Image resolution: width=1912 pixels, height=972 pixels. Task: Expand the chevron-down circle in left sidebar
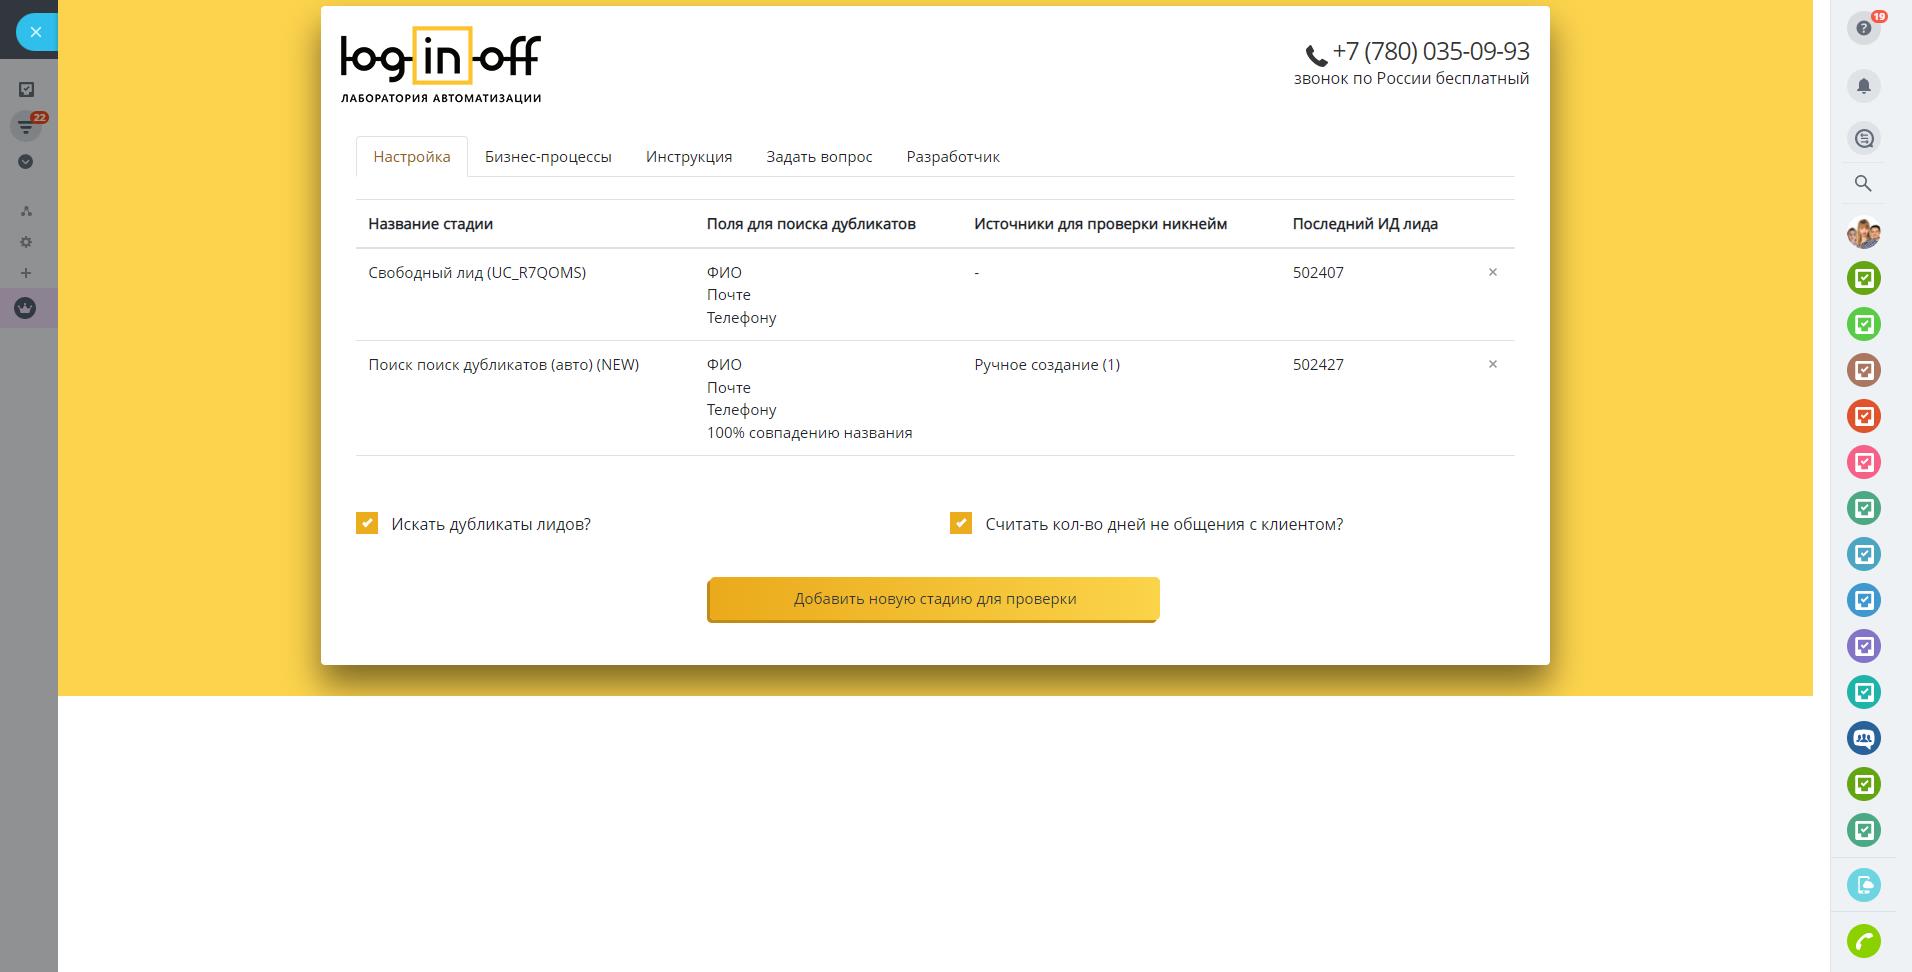[x=26, y=162]
